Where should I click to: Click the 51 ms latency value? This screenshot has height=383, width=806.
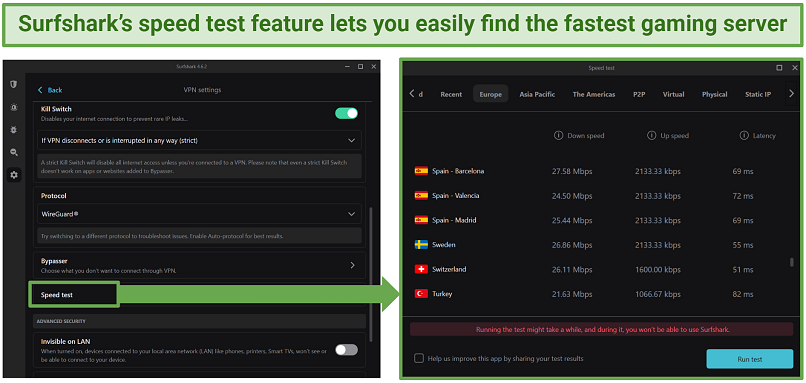pyautogui.click(x=743, y=269)
